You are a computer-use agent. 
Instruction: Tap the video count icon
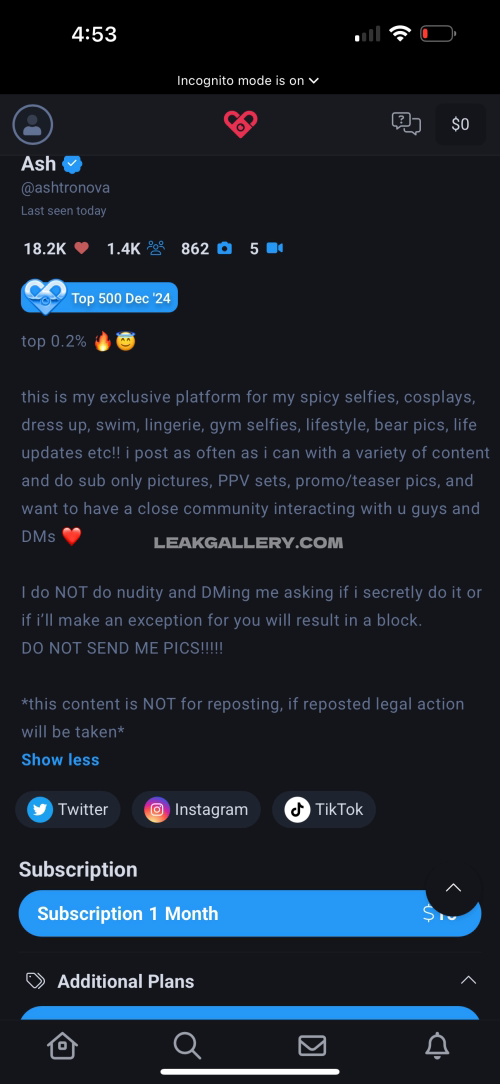(275, 248)
